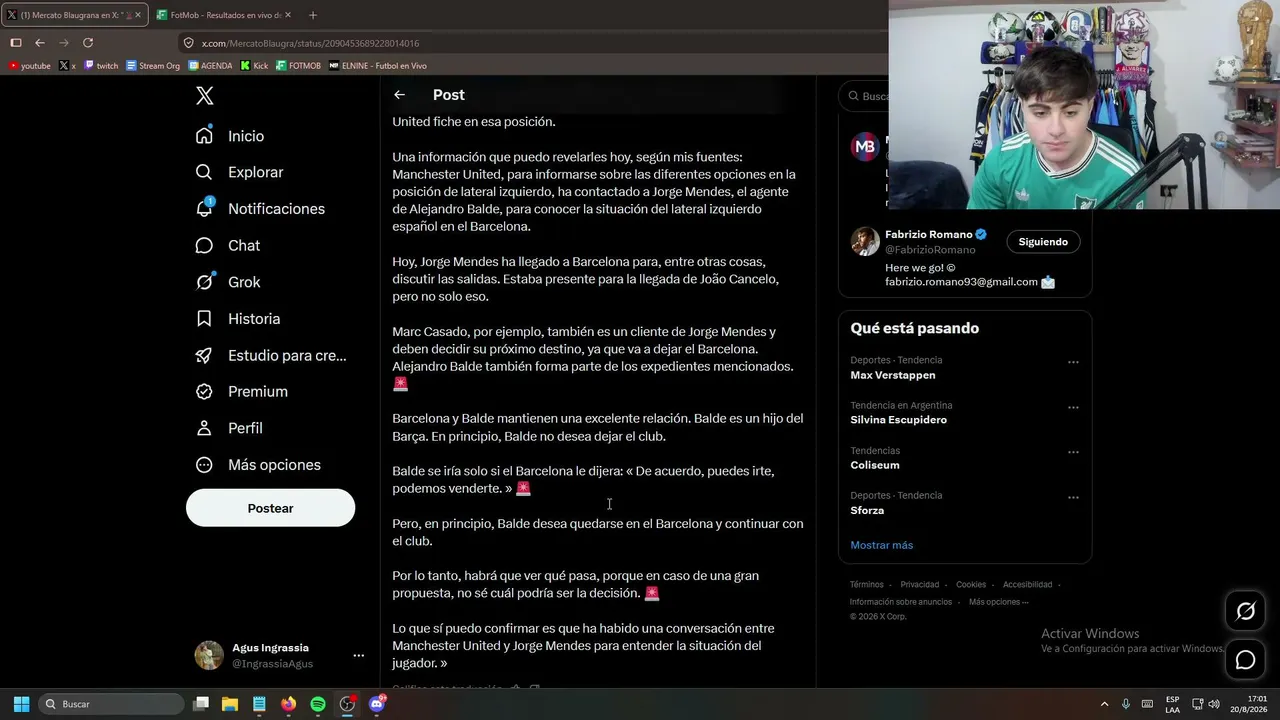Open the Kick bookmark
The width and height of the screenshot is (1280, 720).
[x=254, y=66]
